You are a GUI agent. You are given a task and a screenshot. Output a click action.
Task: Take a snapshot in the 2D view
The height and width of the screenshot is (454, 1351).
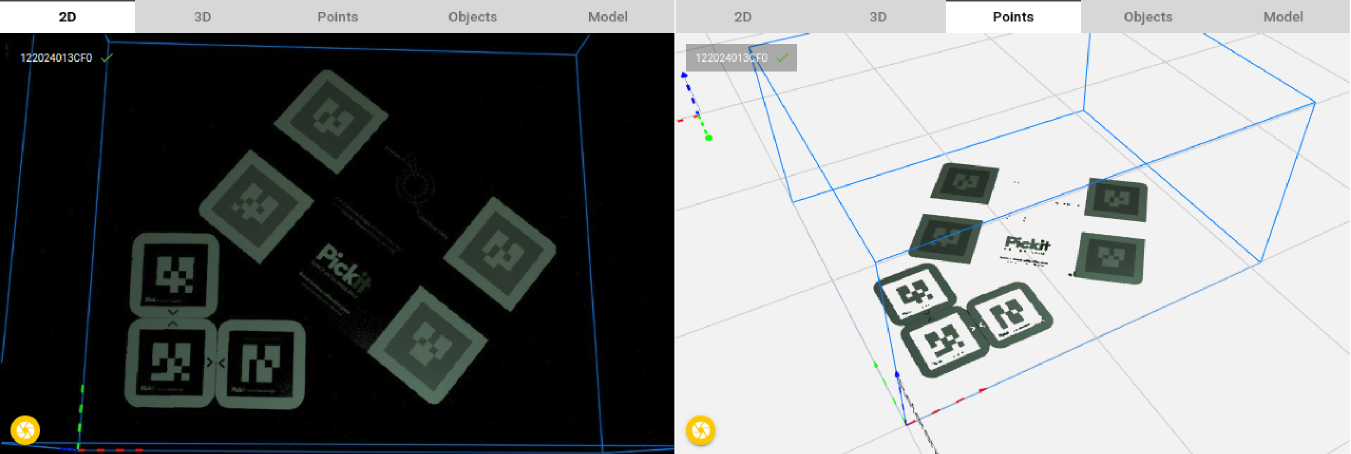(25, 430)
